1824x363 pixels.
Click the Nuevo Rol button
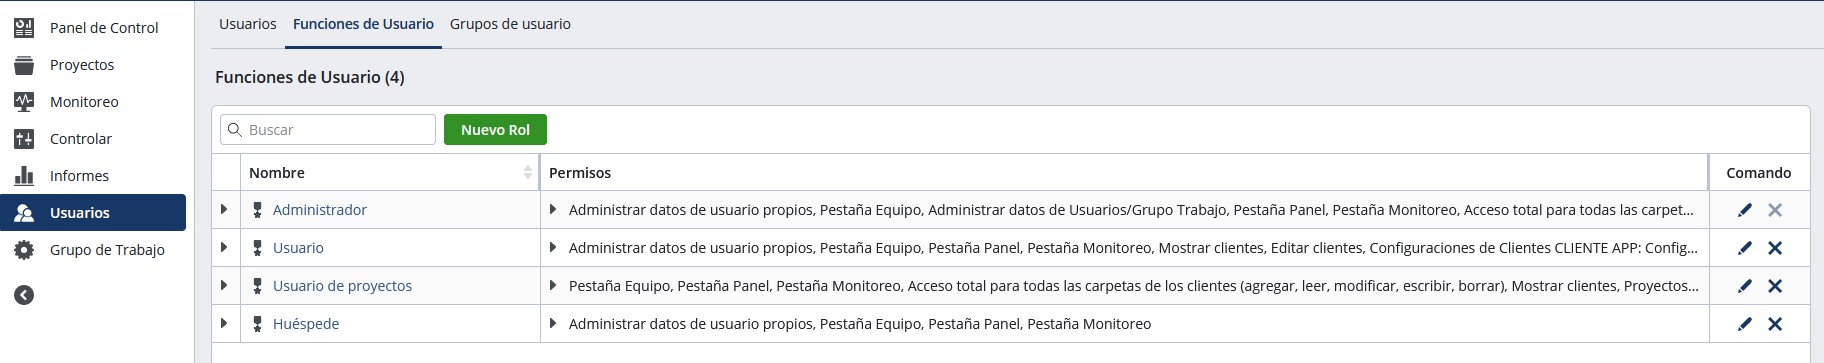495,130
